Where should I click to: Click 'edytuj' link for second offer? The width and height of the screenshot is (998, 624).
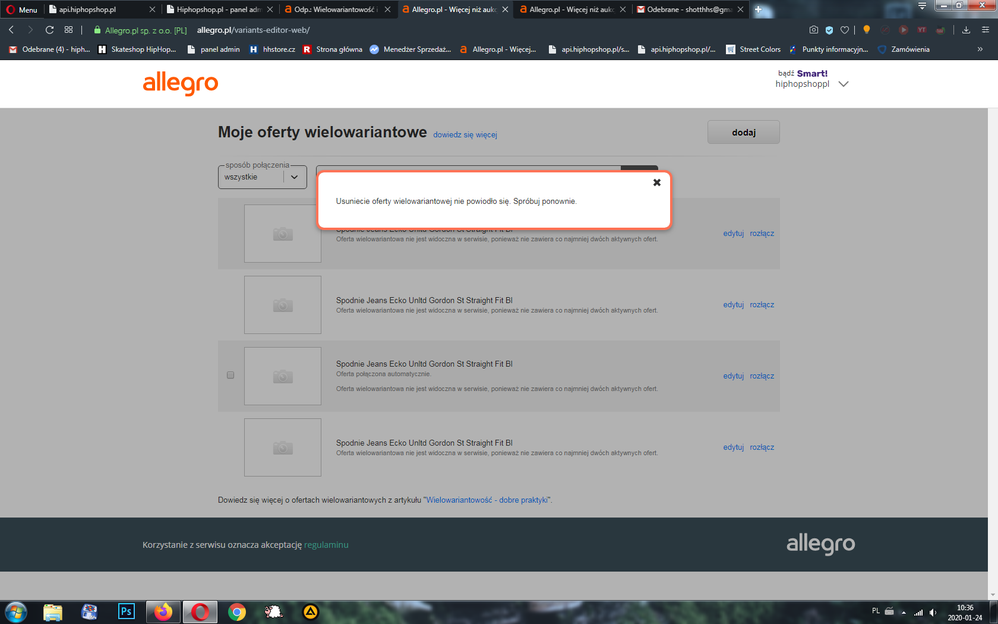click(x=733, y=305)
